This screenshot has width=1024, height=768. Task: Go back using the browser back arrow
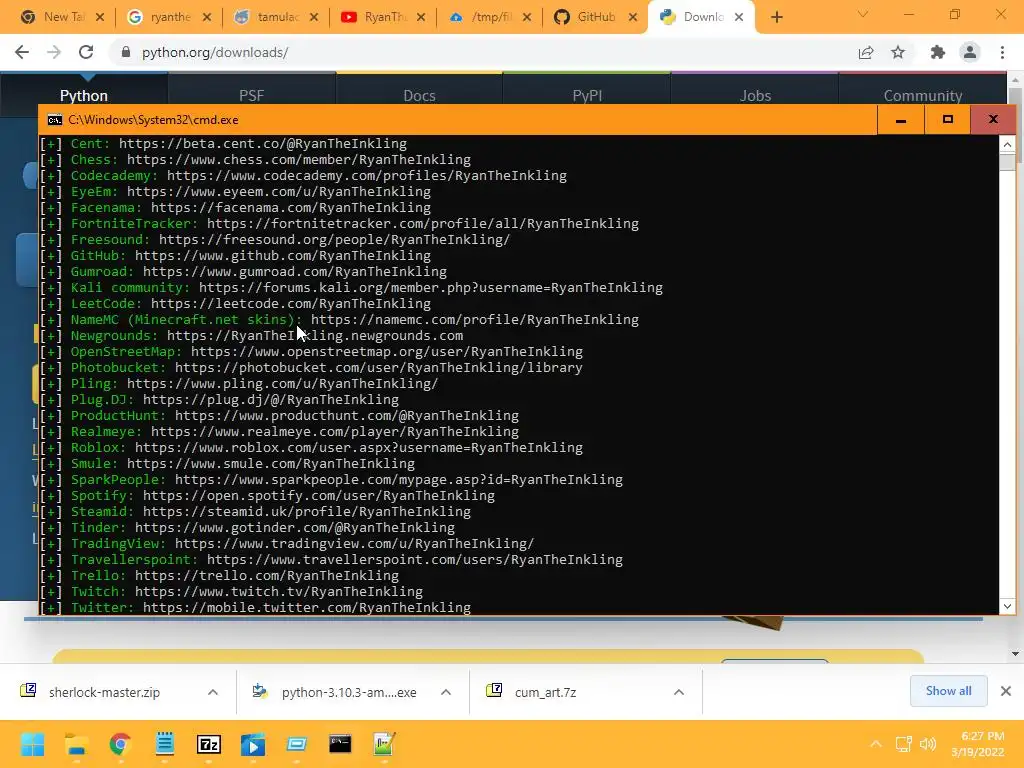pyautogui.click(x=22, y=52)
